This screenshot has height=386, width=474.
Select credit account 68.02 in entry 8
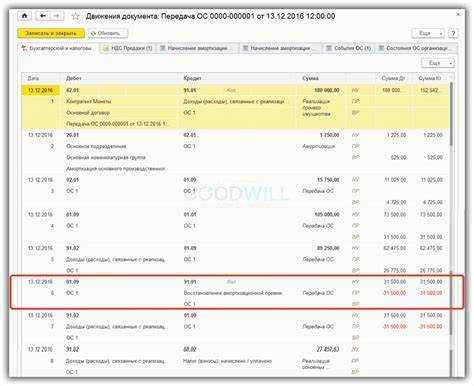(190, 350)
